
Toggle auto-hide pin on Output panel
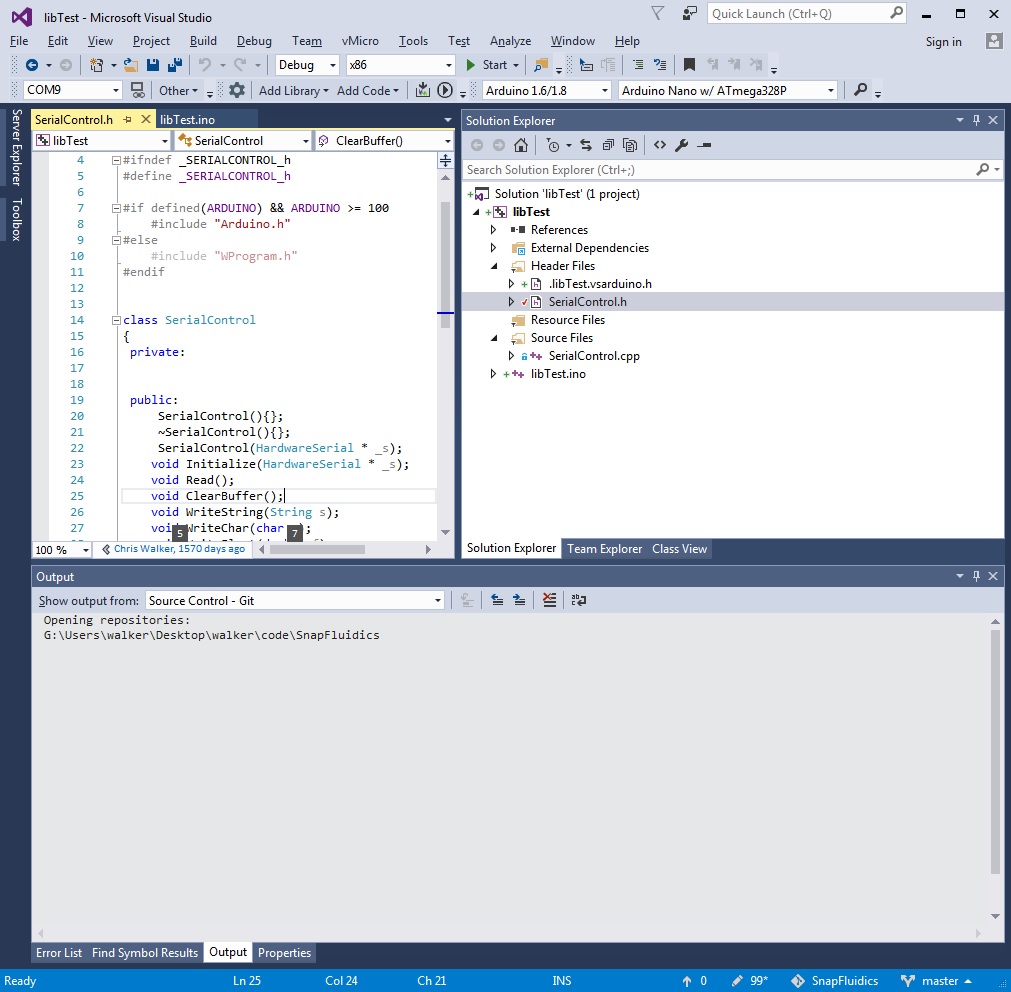click(x=976, y=576)
